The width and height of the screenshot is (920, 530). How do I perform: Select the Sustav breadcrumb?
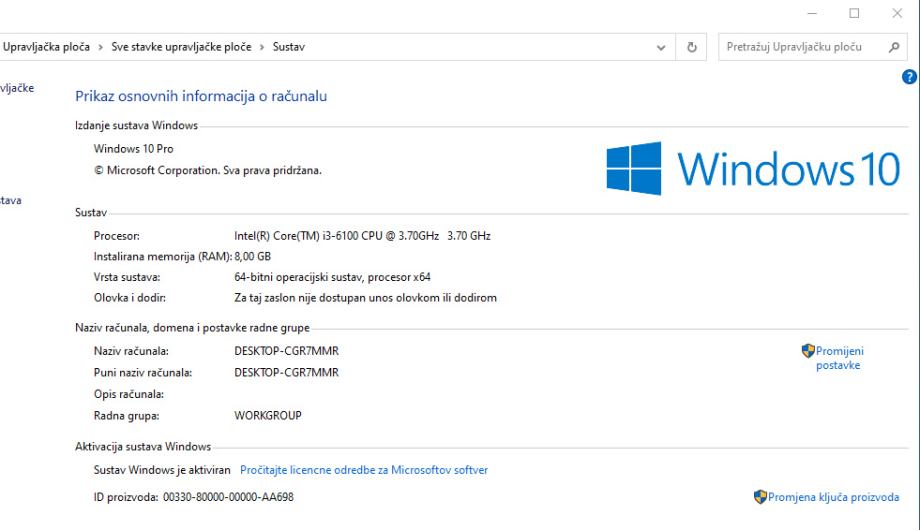coord(289,47)
